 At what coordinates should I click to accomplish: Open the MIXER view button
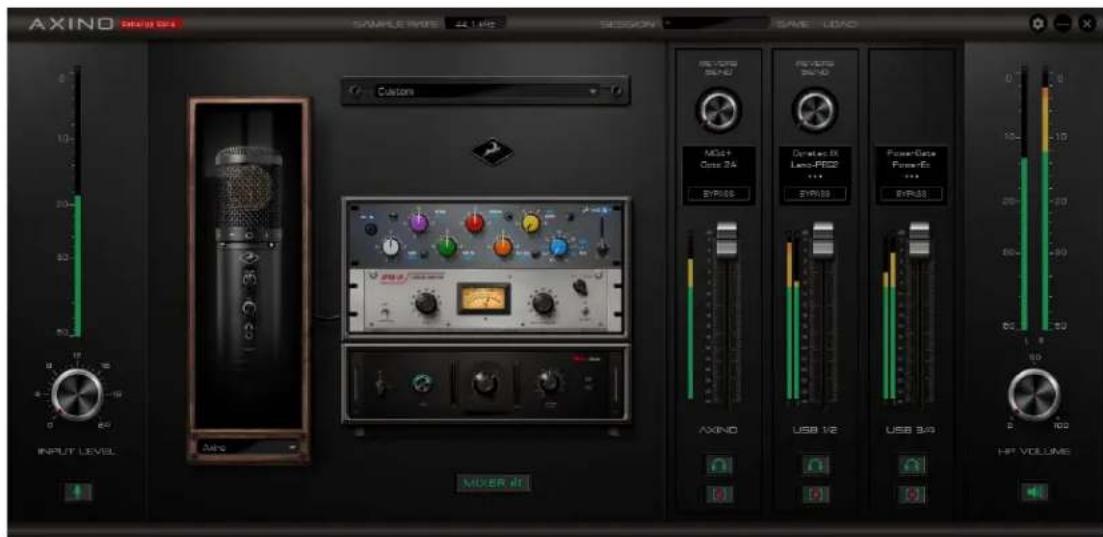point(495,483)
